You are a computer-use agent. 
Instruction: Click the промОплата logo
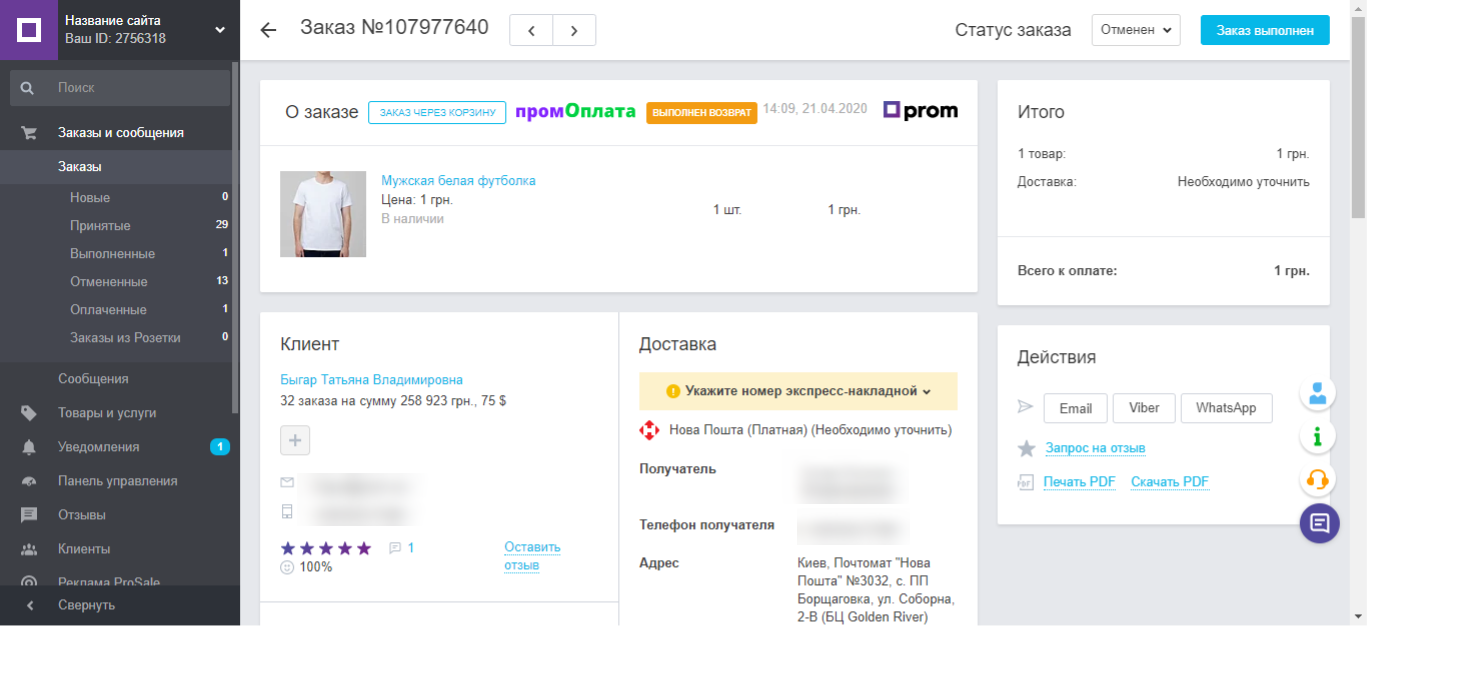point(576,112)
